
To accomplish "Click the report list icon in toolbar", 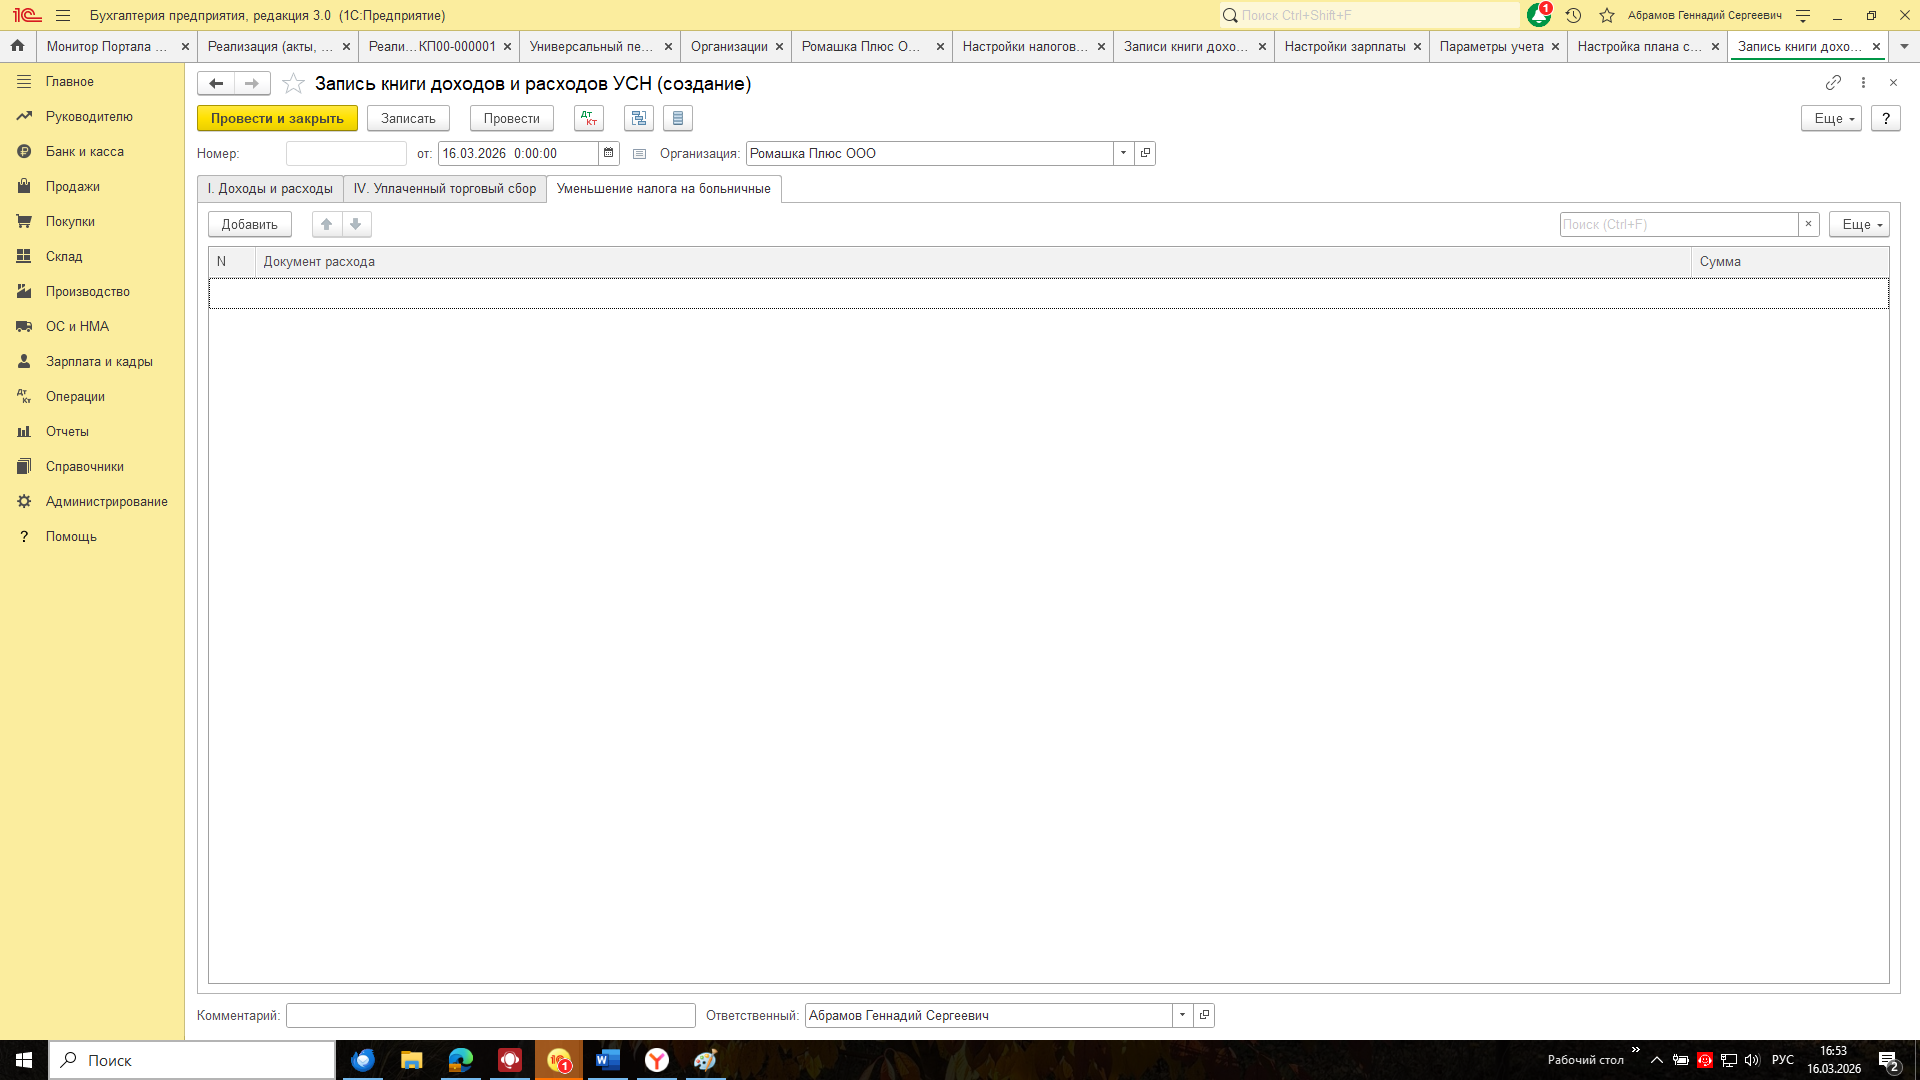I will 678,118.
